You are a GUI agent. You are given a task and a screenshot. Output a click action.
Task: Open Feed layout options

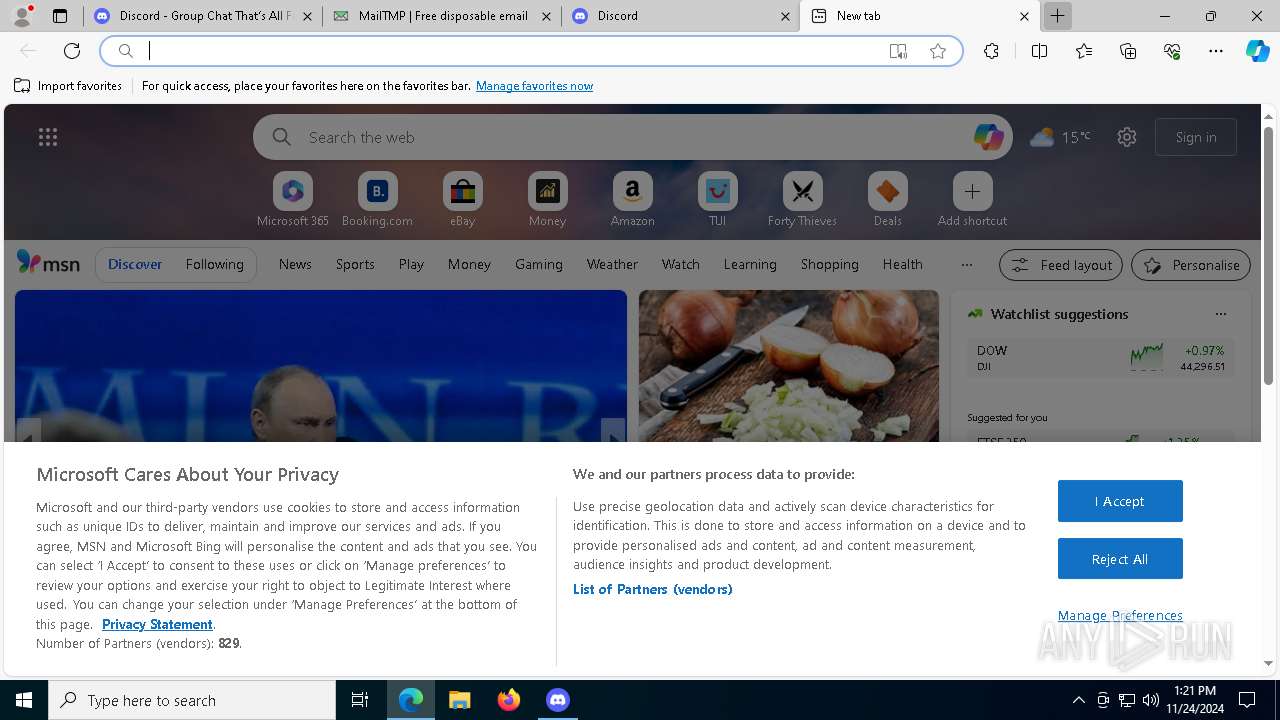tap(1061, 265)
